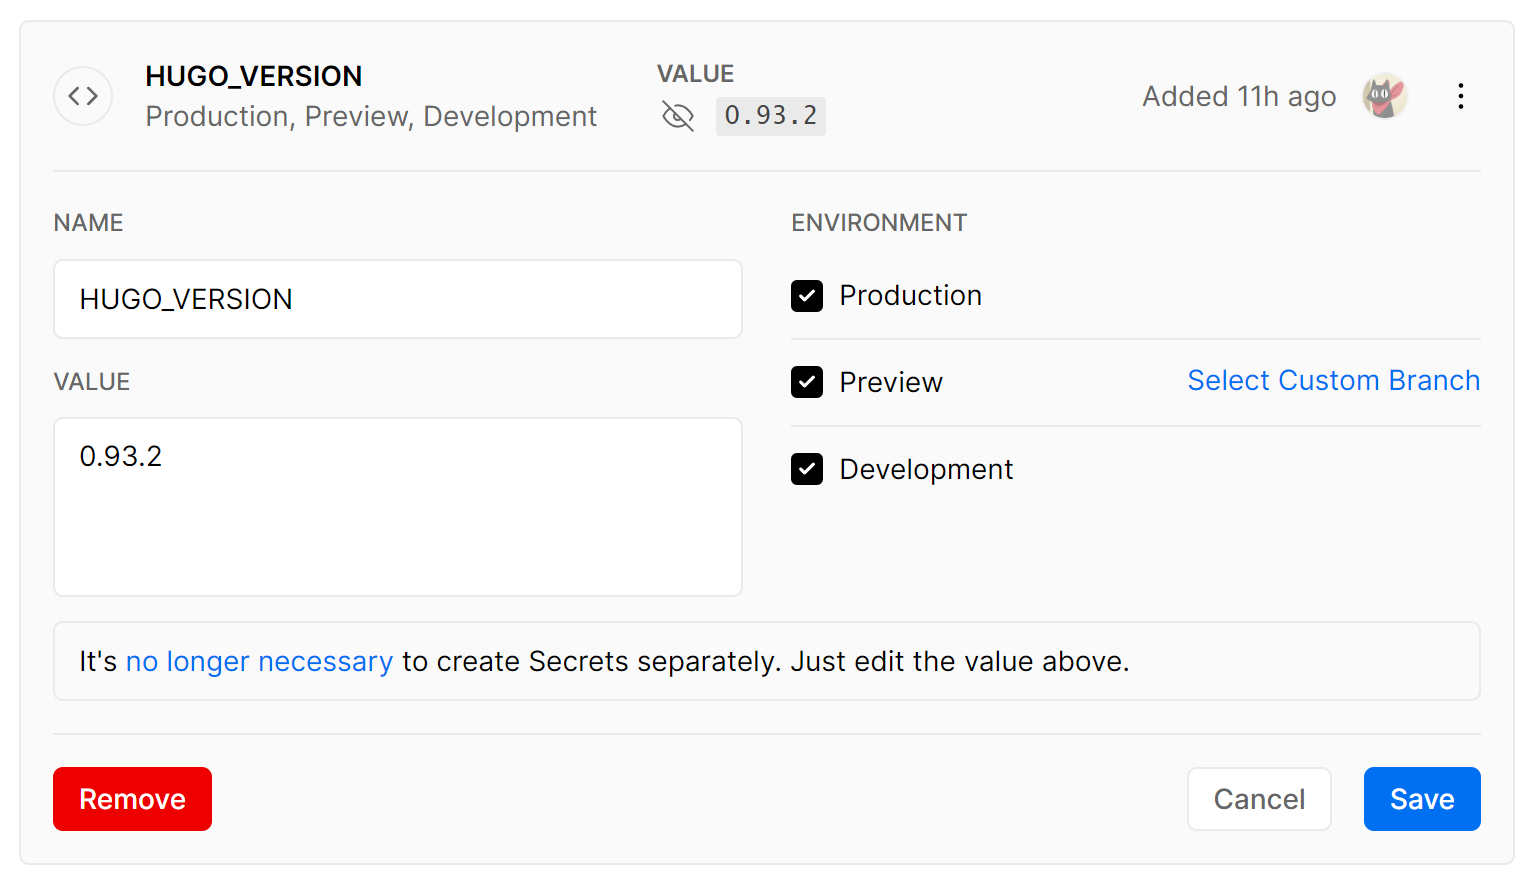Uncheck the Preview environment checkbox
1536x890 pixels.
click(x=807, y=382)
